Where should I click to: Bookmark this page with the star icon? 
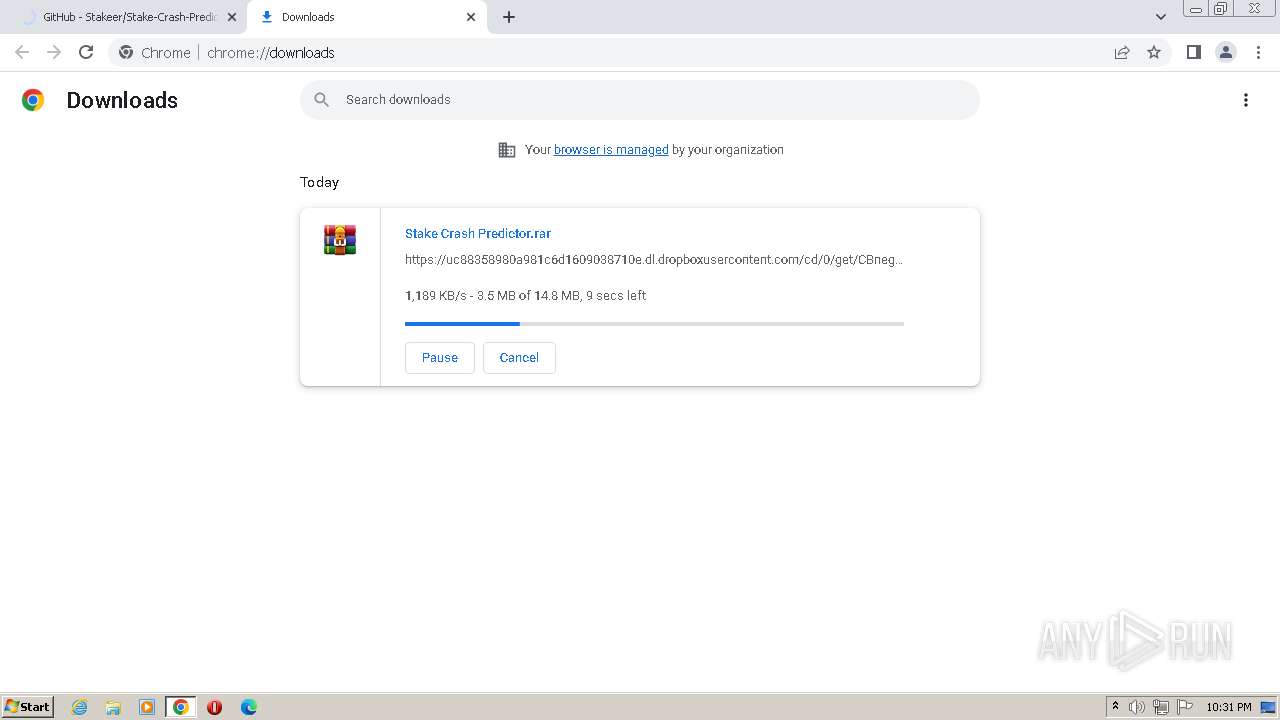tap(1154, 52)
